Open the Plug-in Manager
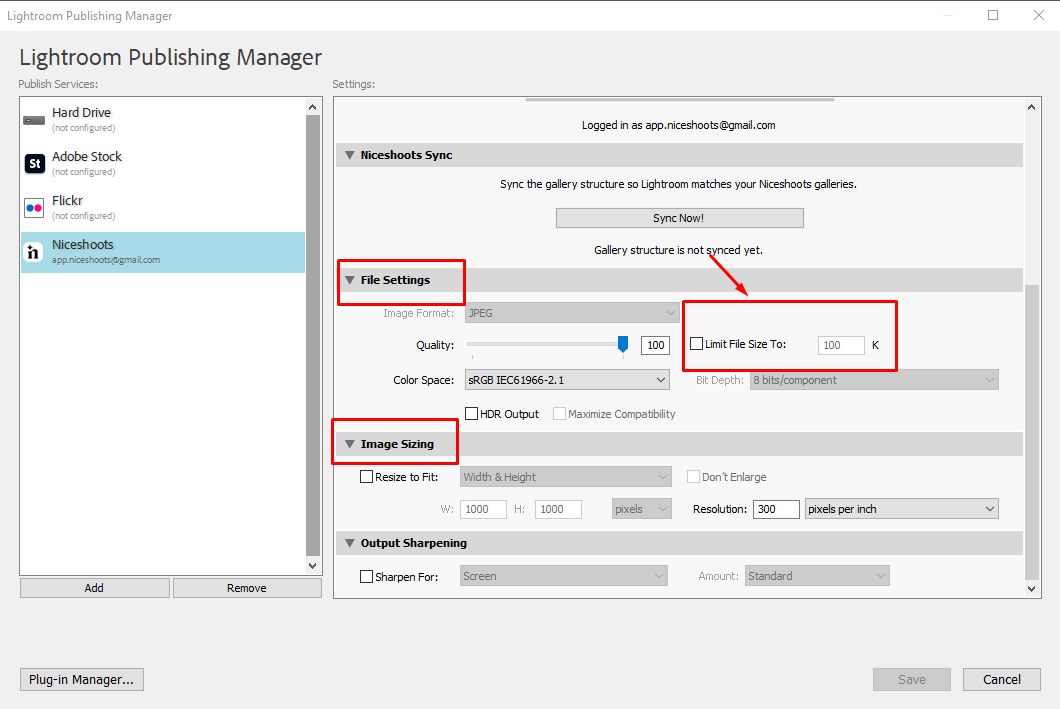The image size is (1060, 709). [x=82, y=679]
